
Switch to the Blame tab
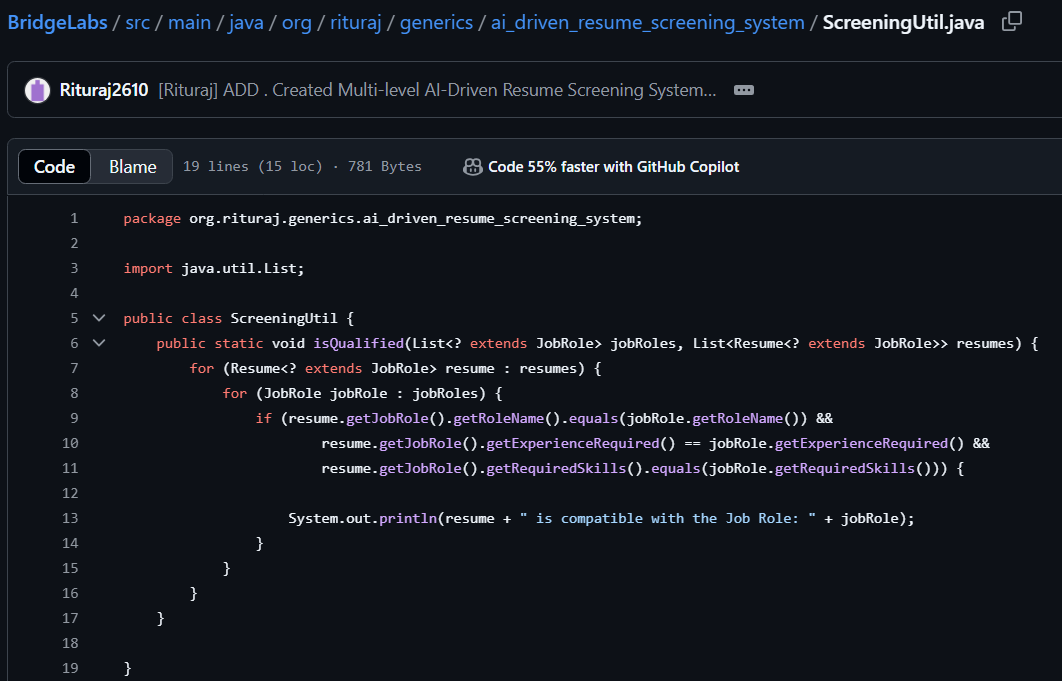(x=133, y=167)
